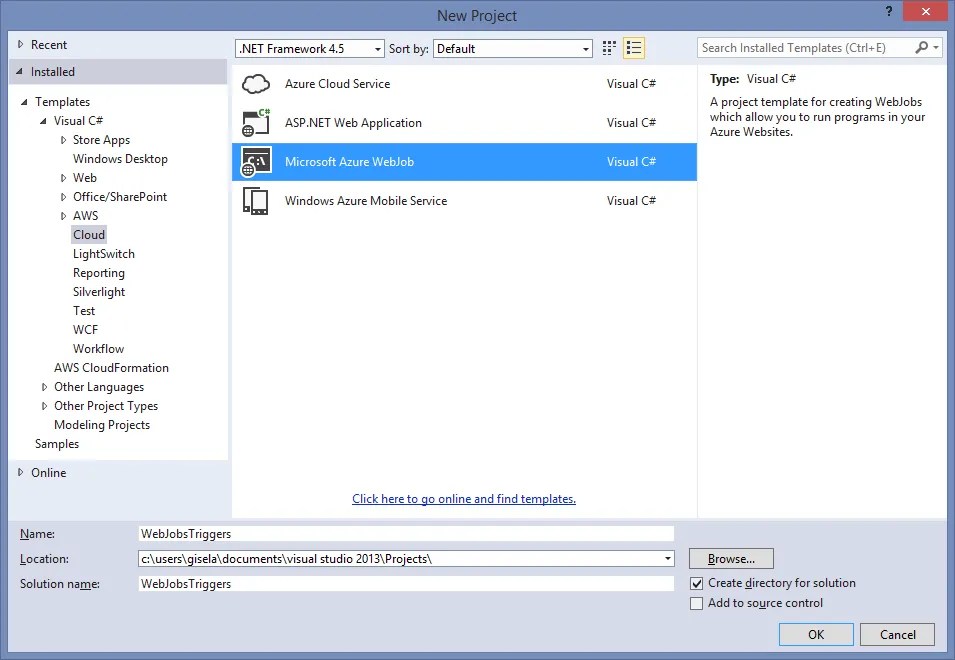This screenshot has height=660, width=955.
Task: Select Modeling Projects in the tree
Action: (x=102, y=425)
